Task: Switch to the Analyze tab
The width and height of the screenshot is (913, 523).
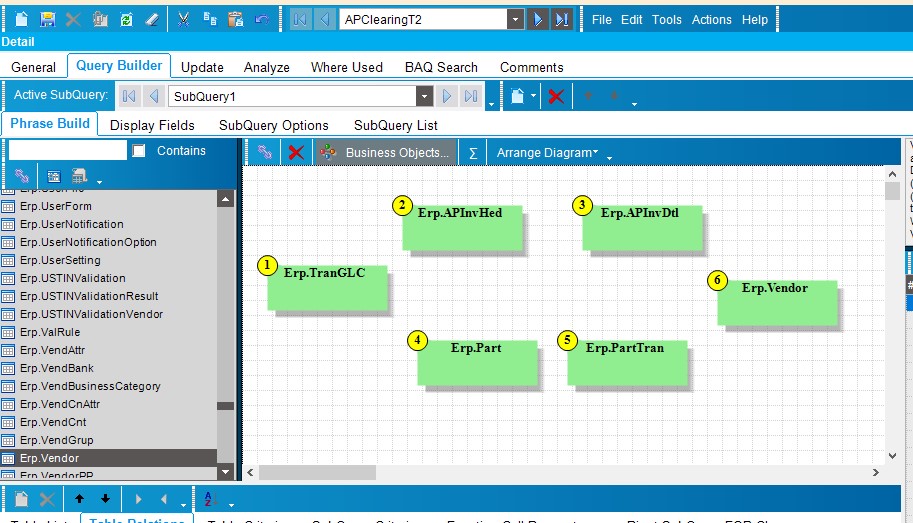Action: [267, 68]
